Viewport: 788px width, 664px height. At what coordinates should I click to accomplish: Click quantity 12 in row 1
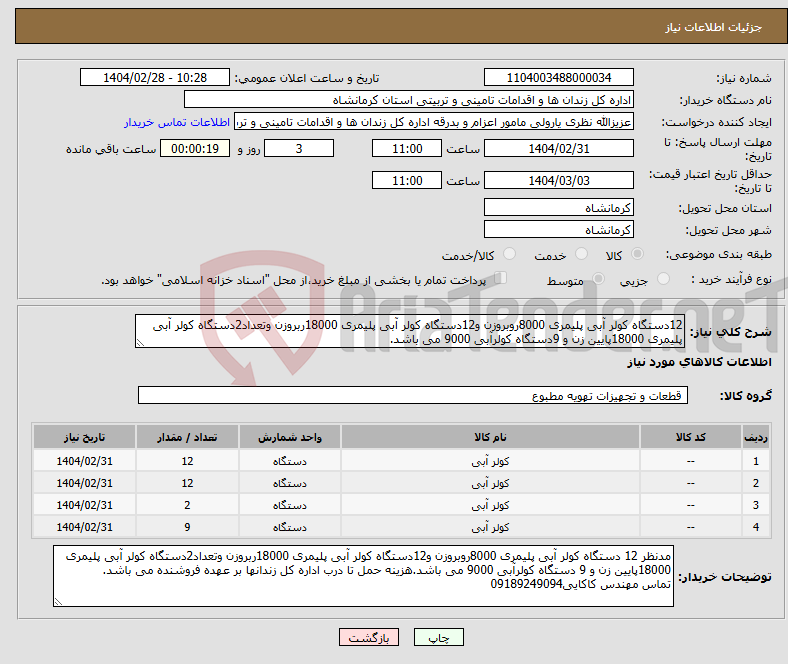point(187,461)
